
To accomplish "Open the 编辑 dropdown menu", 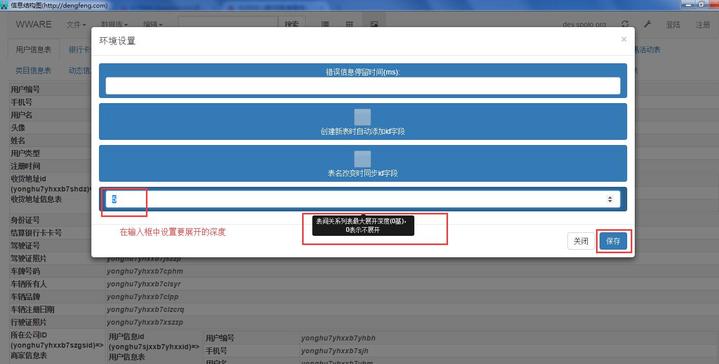I will pos(153,24).
